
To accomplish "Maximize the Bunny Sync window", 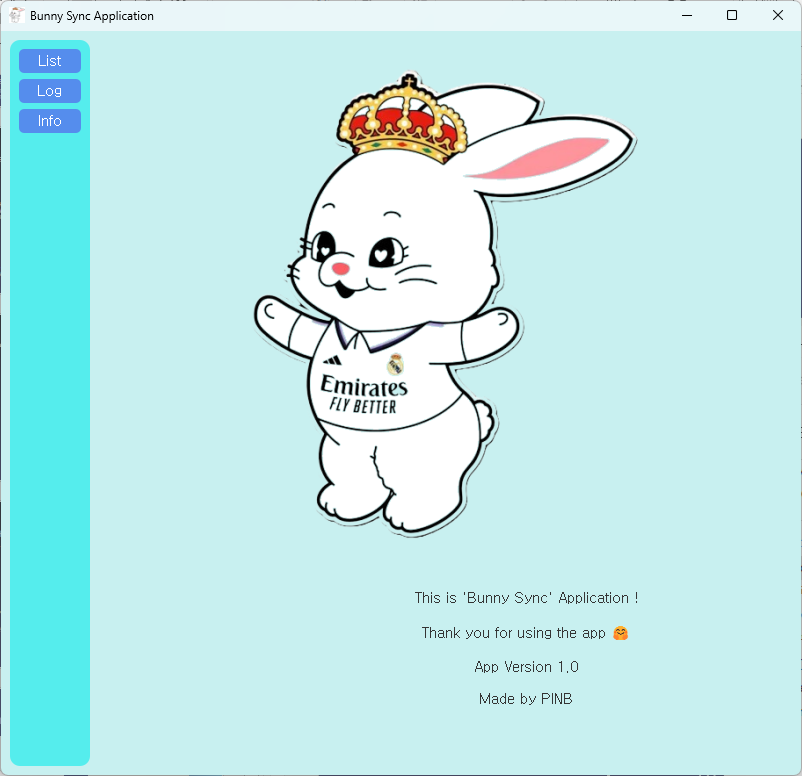I will tap(732, 16).
